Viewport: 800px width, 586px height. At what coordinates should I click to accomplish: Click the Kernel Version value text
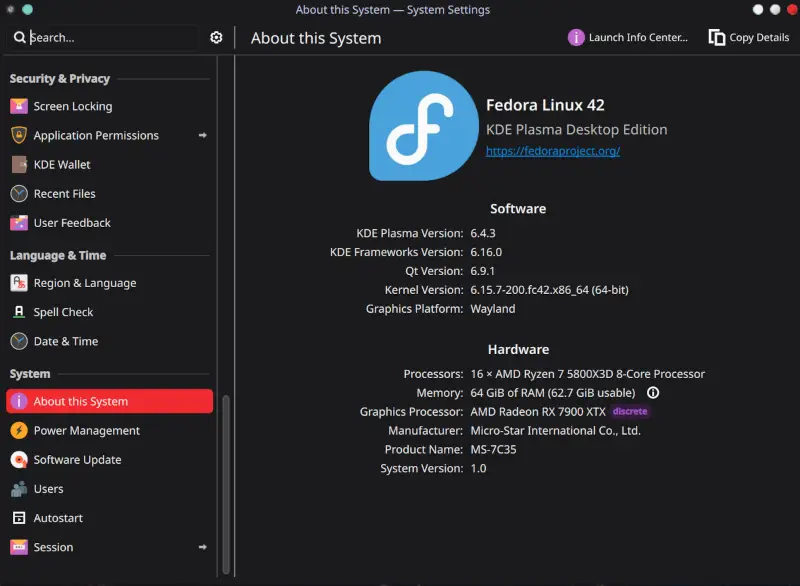[549, 290]
